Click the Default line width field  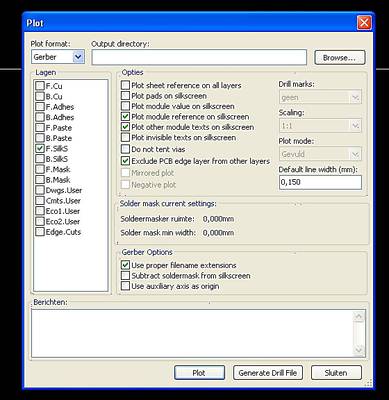point(320,182)
